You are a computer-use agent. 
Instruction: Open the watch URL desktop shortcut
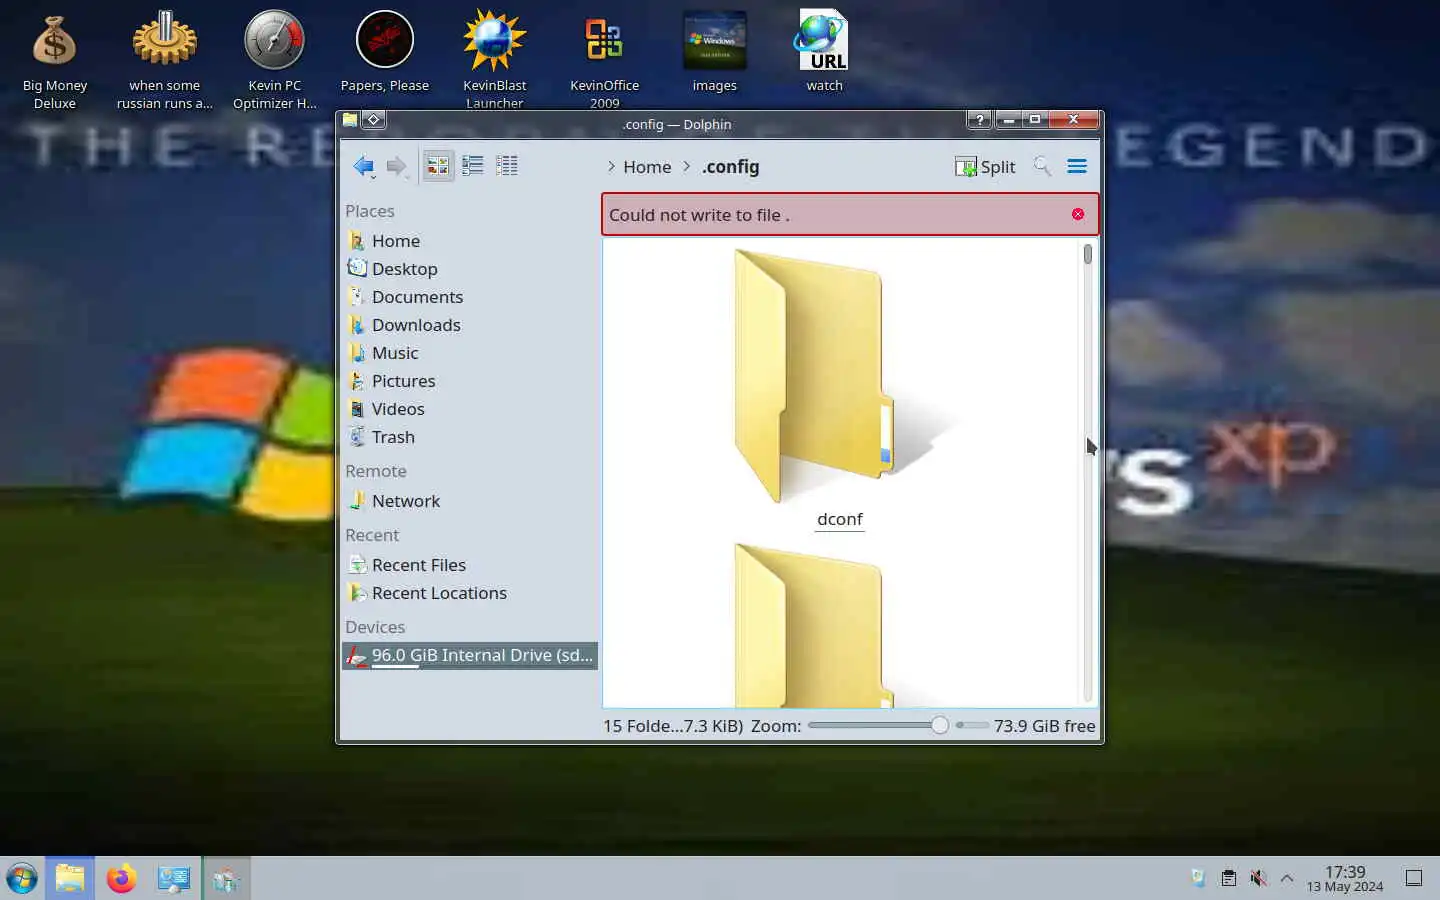825,52
